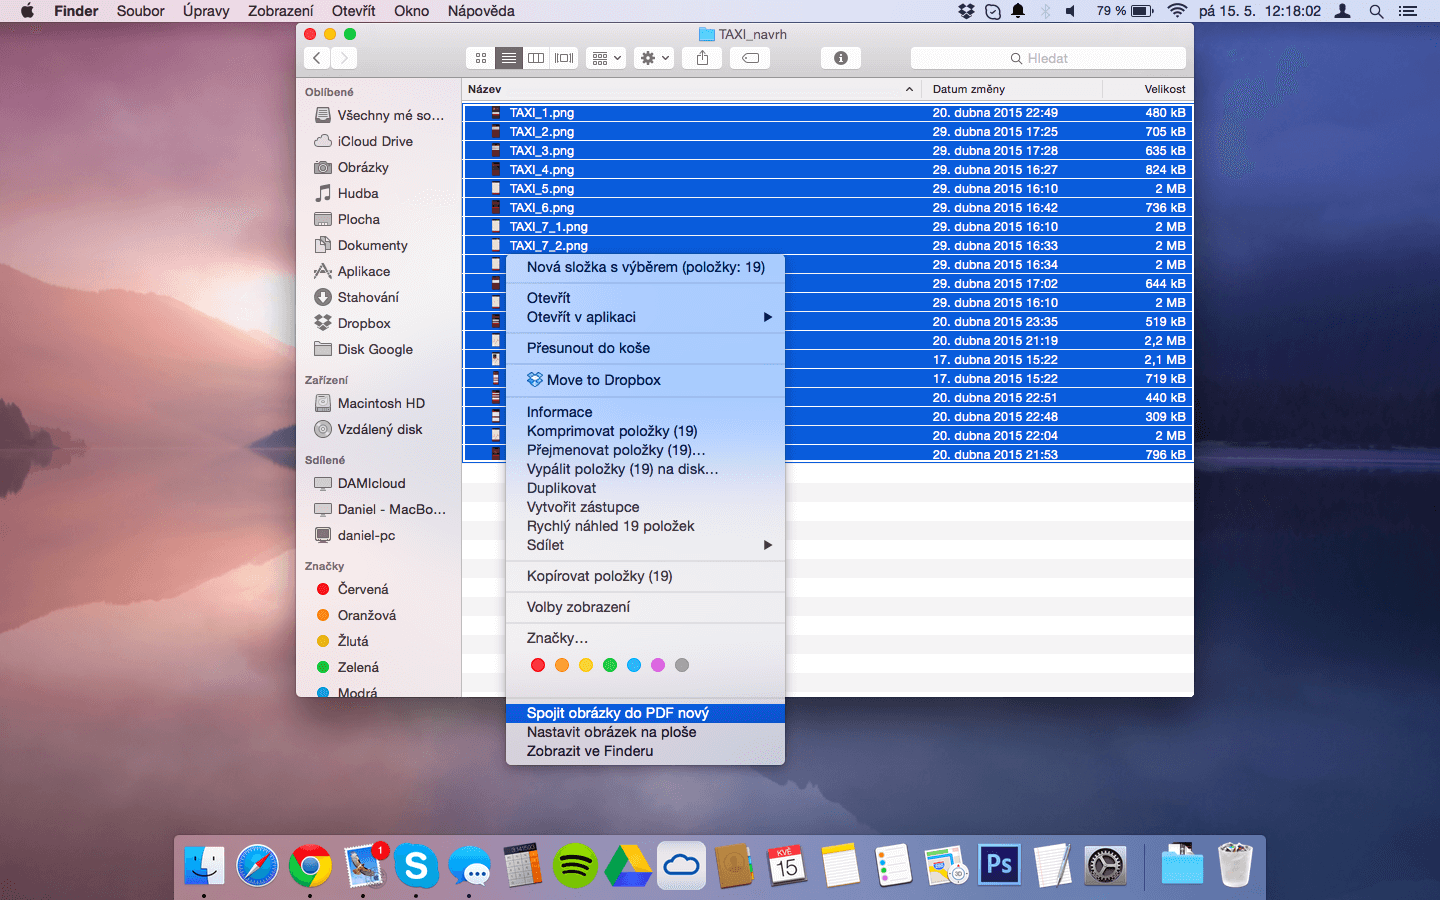Click the Get Info toolbar icon
The width and height of the screenshot is (1440, 900).
pos(840,58)
